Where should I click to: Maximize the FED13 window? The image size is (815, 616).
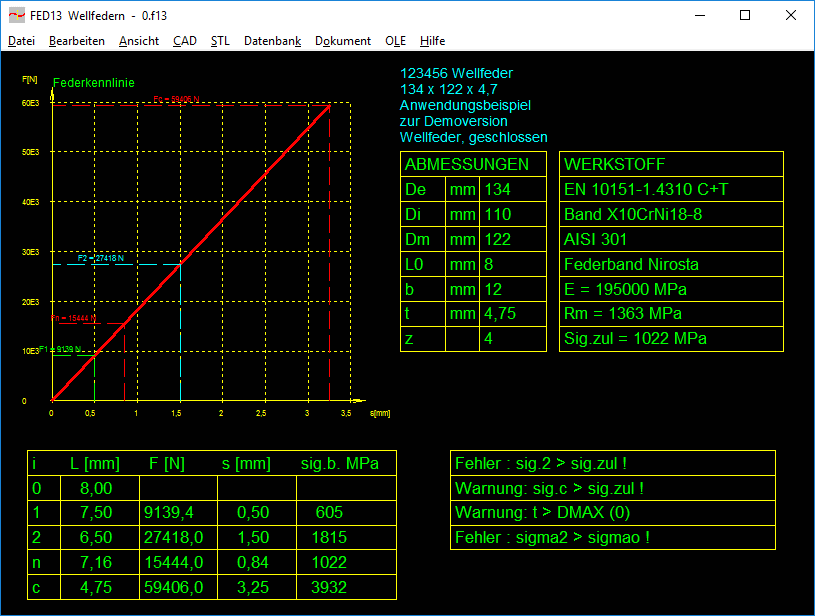[x=744, y=16]
